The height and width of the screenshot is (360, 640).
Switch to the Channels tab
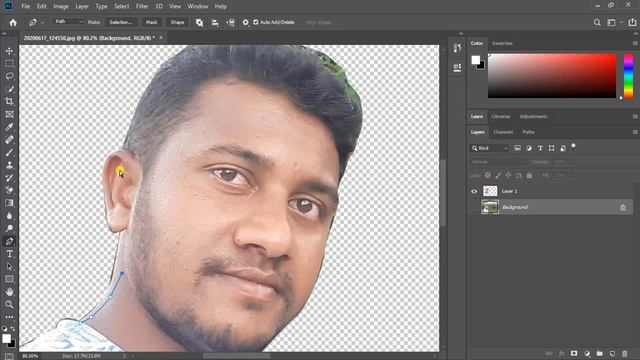tap(503, 132)
